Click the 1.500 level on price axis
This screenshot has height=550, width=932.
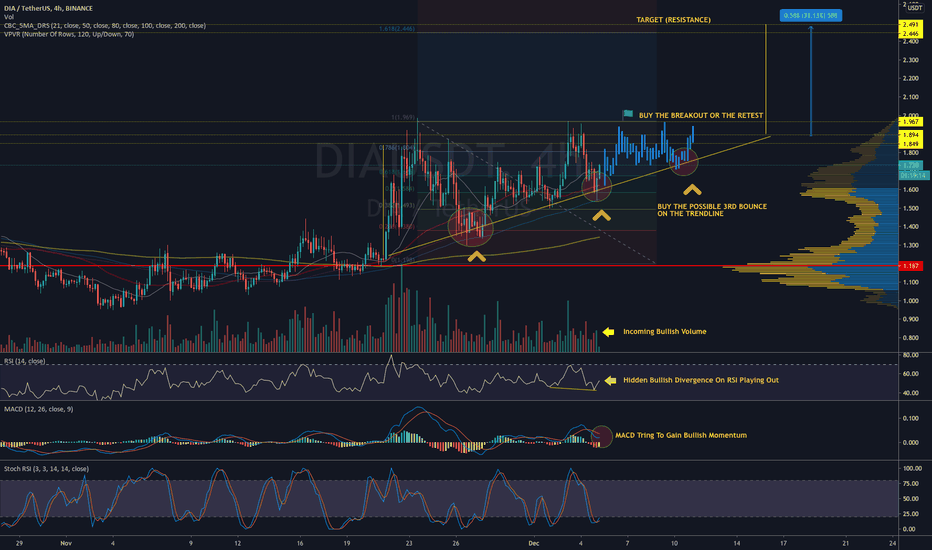click(x=910, y=208)
